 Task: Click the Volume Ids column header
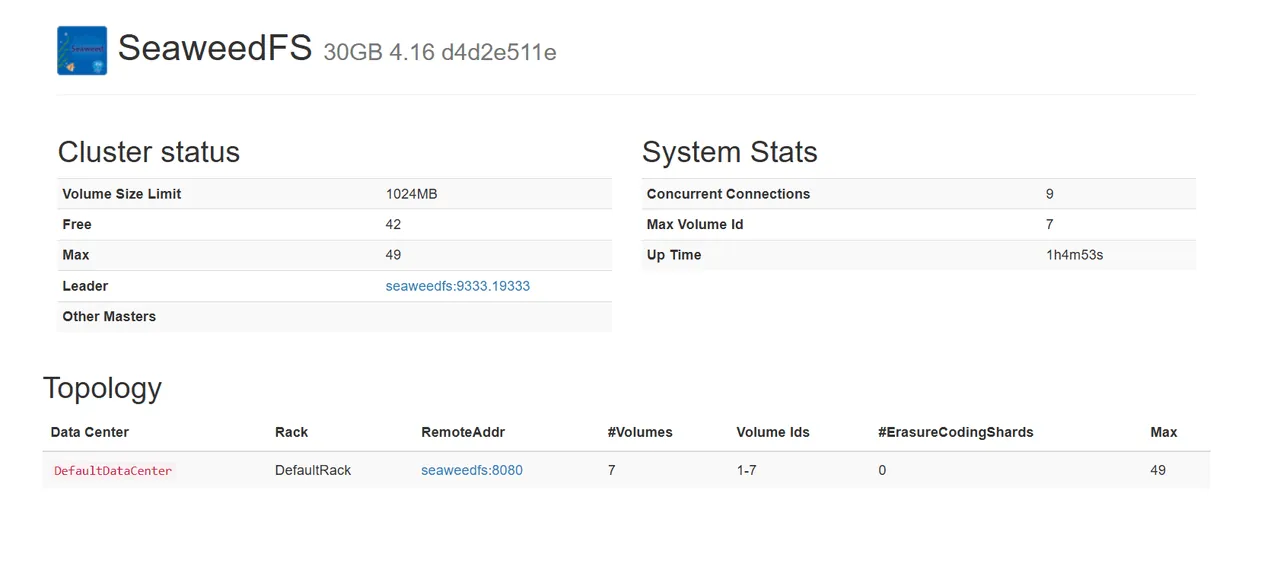click(773, 432)
